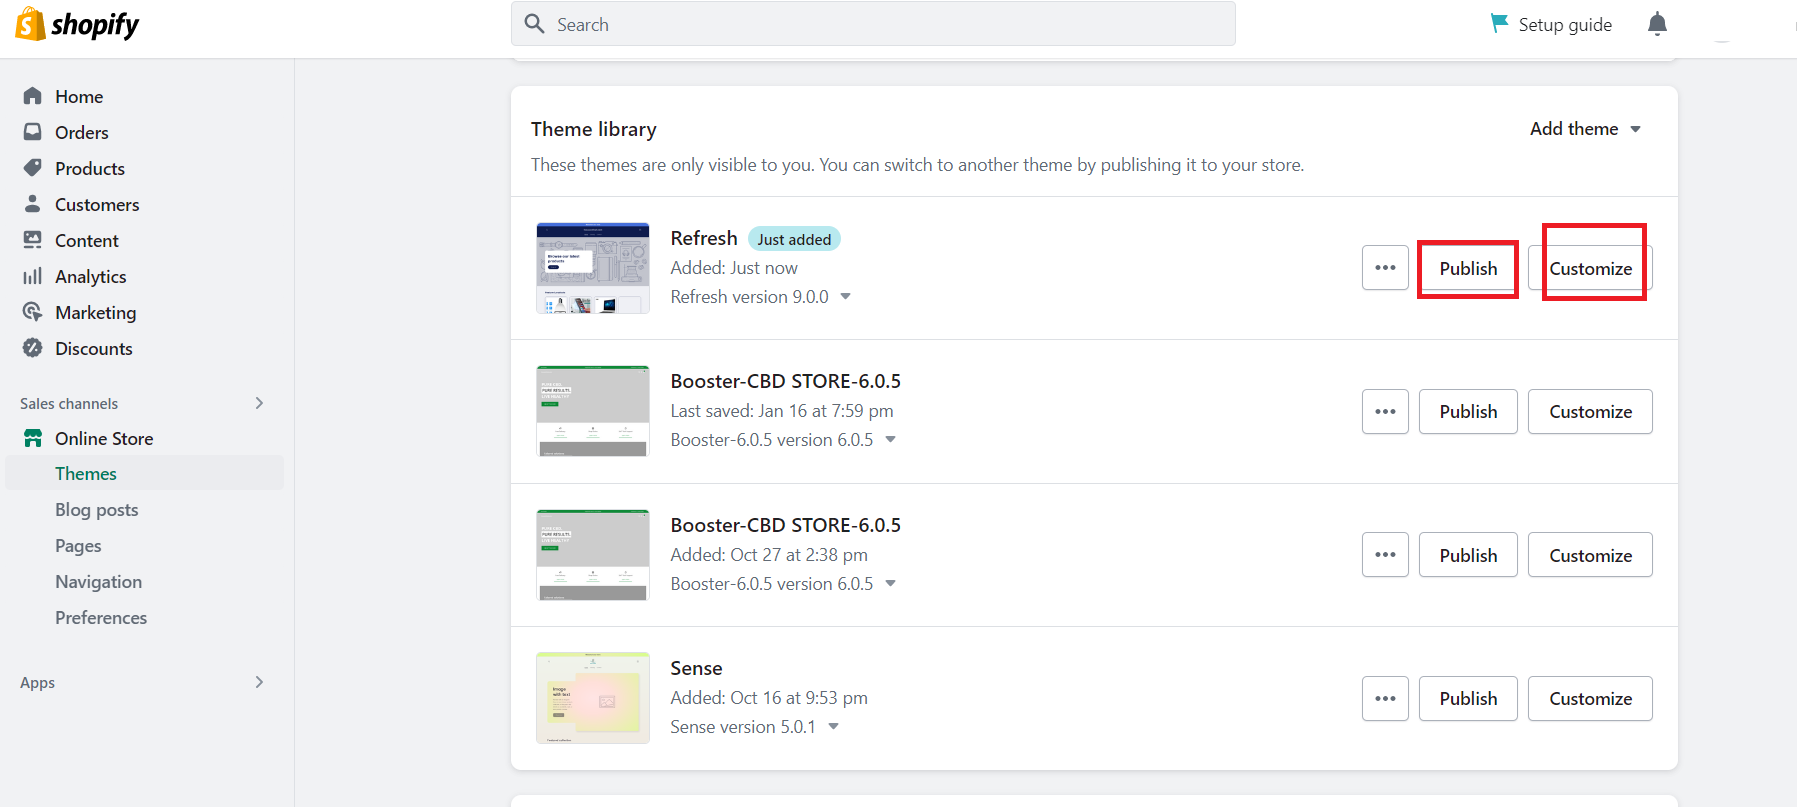Click the Refresh theme thumbnail
The width and height of the screenshot is (1797, 807).
[x=593, y=268]
